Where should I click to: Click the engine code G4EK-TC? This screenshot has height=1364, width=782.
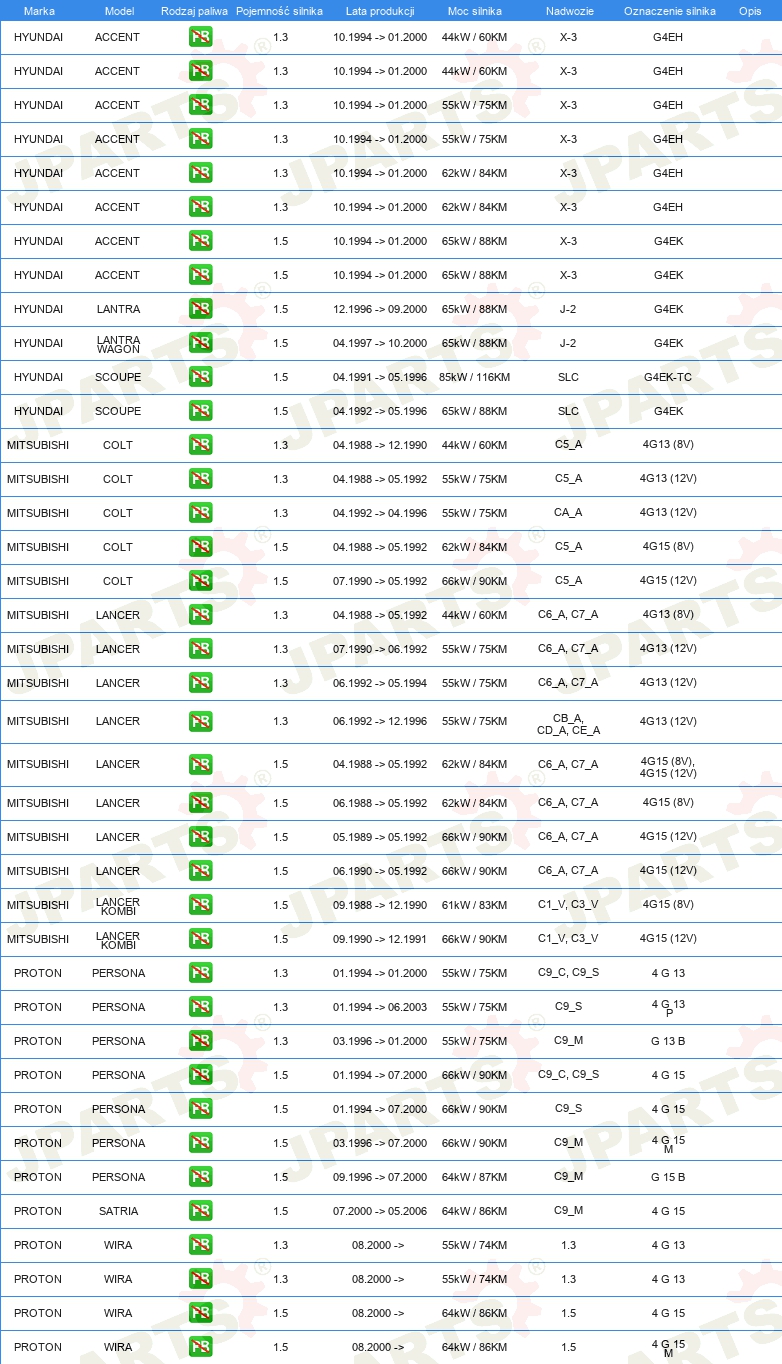pyautogui.click(x=668, y=377)
